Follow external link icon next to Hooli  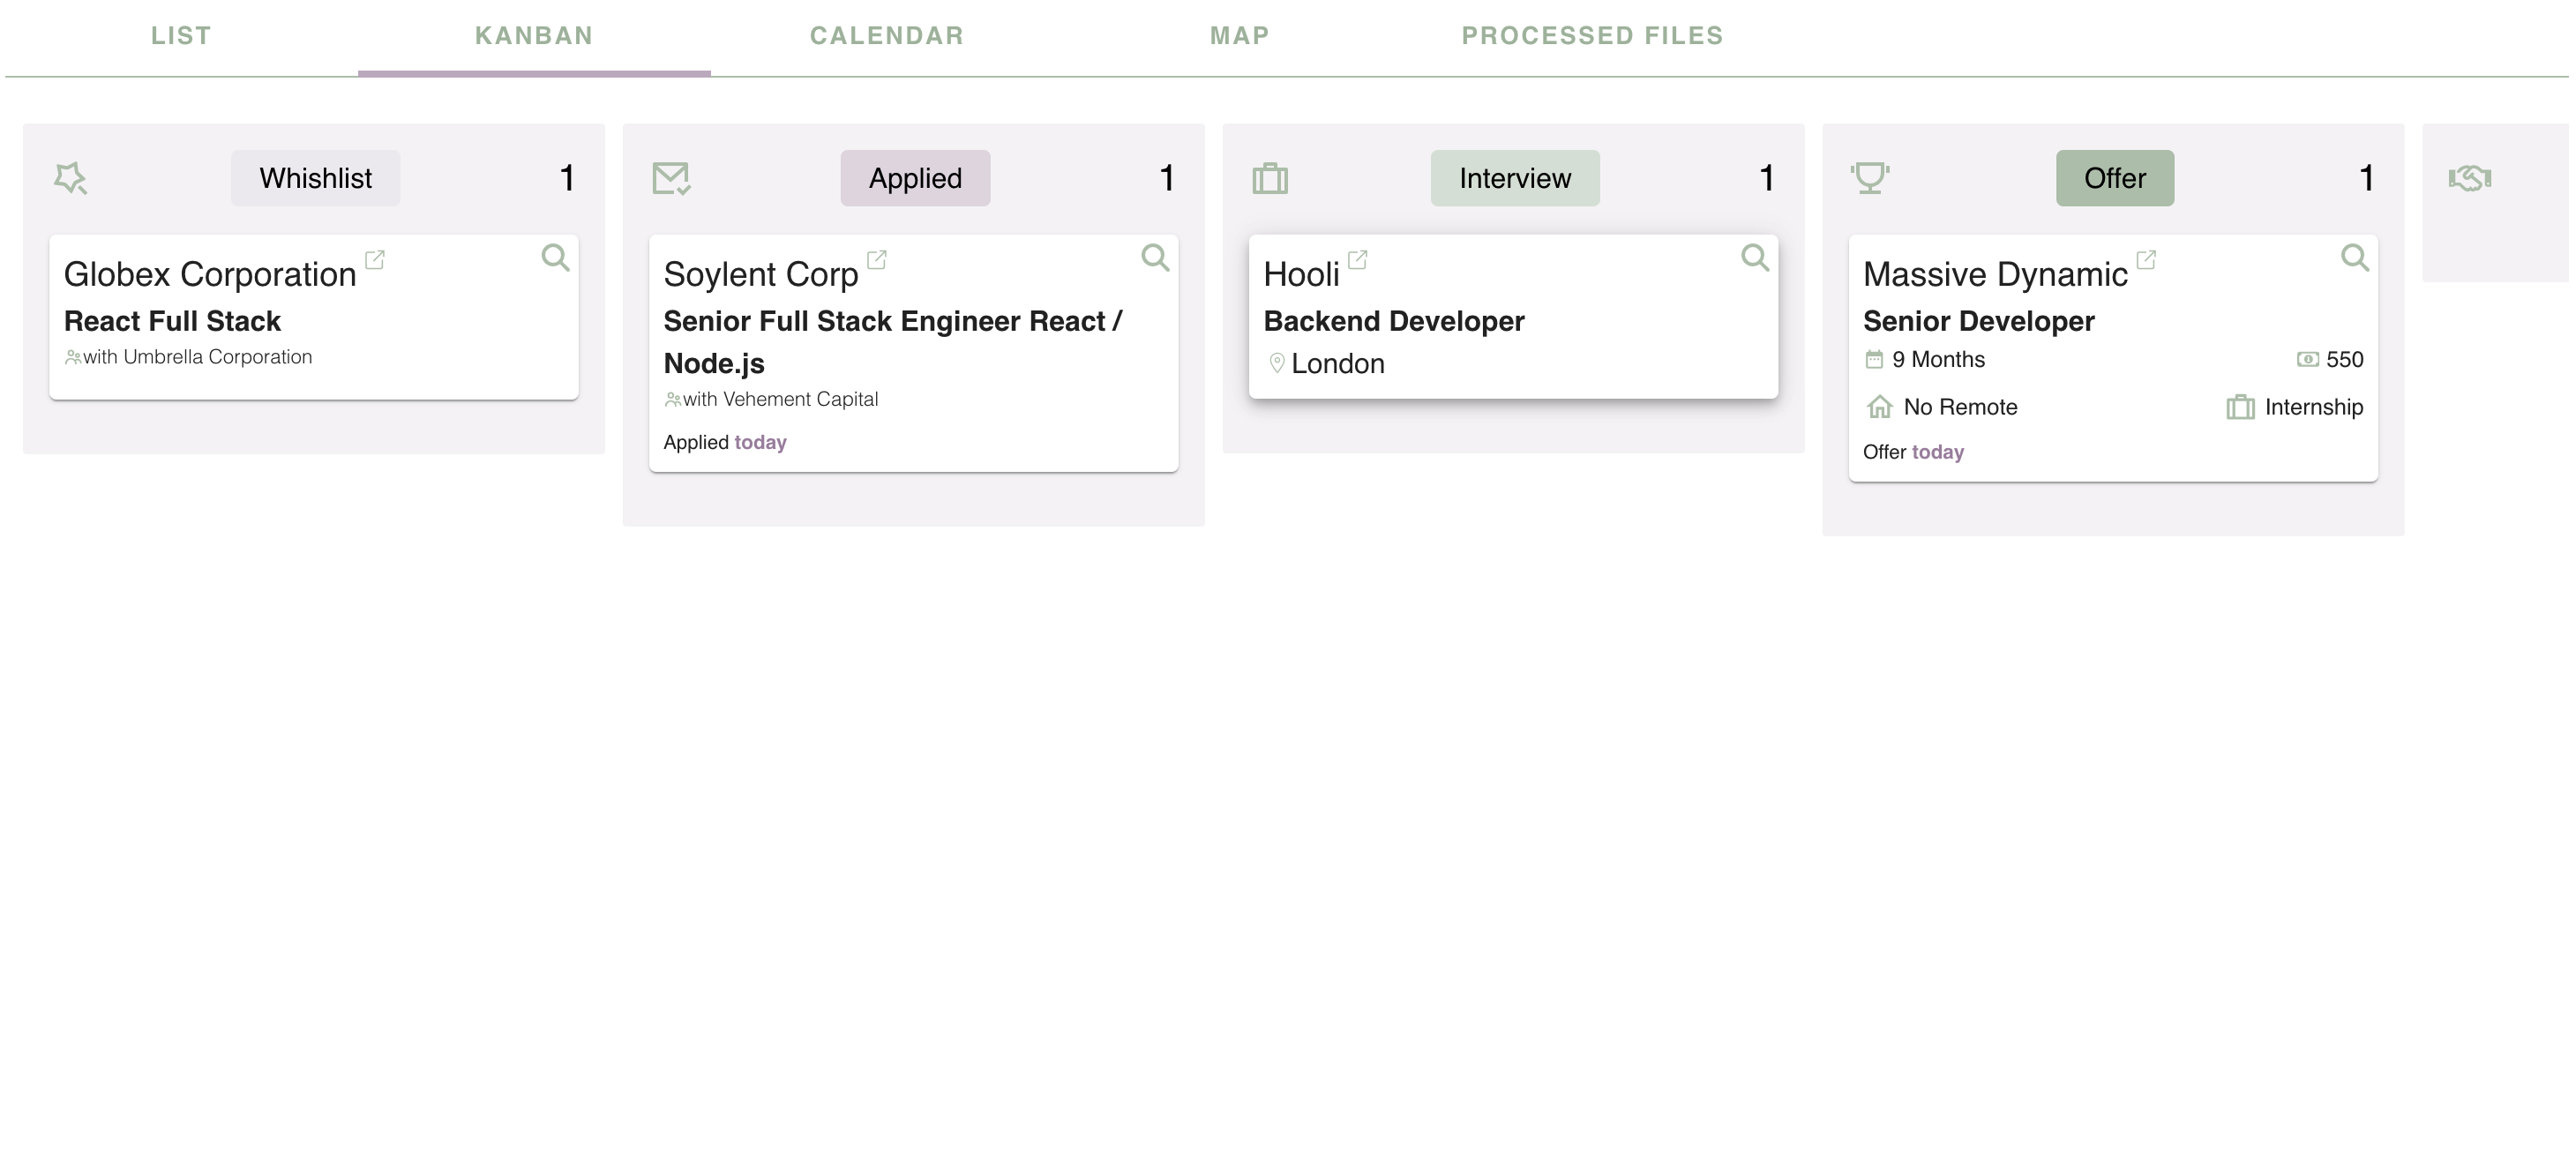tap(1357, 260)
